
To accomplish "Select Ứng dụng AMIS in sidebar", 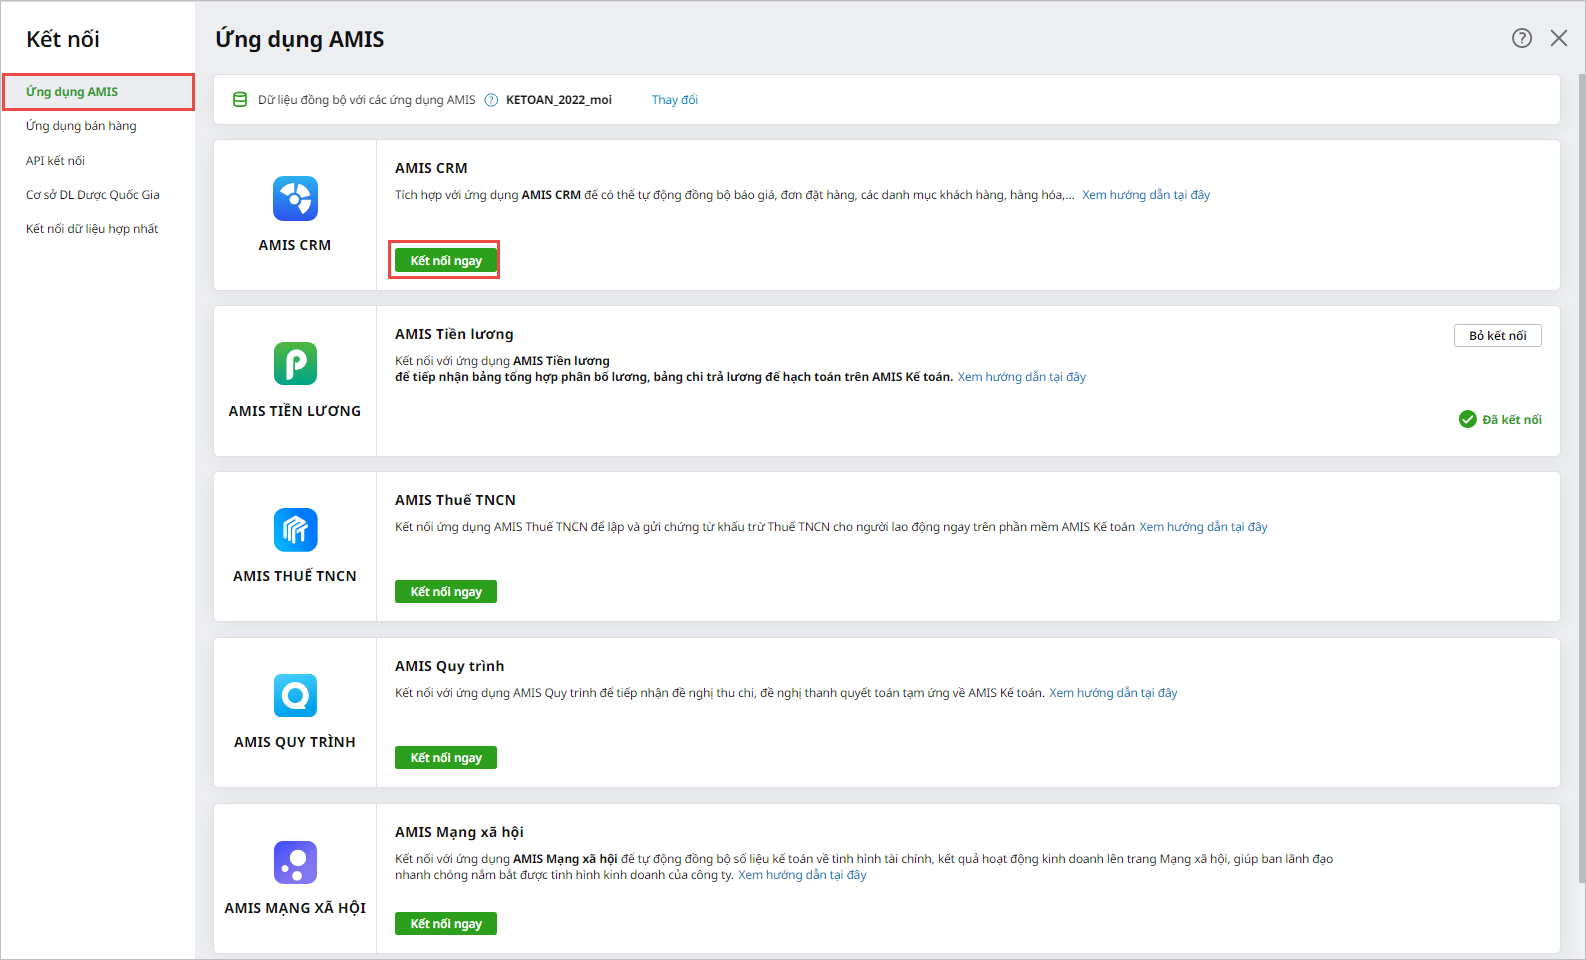I will click(x=98, y=92).
